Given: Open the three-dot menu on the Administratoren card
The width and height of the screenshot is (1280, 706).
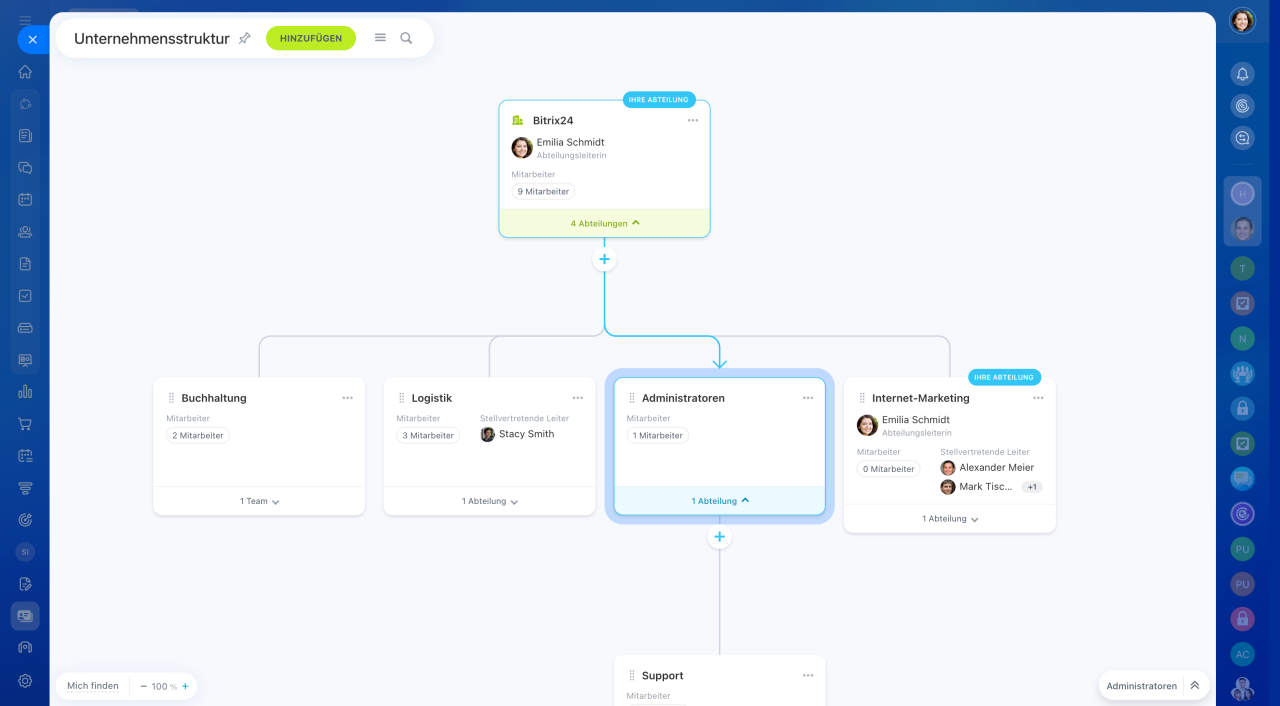Looking at the screenshot, I should point(808,398).
